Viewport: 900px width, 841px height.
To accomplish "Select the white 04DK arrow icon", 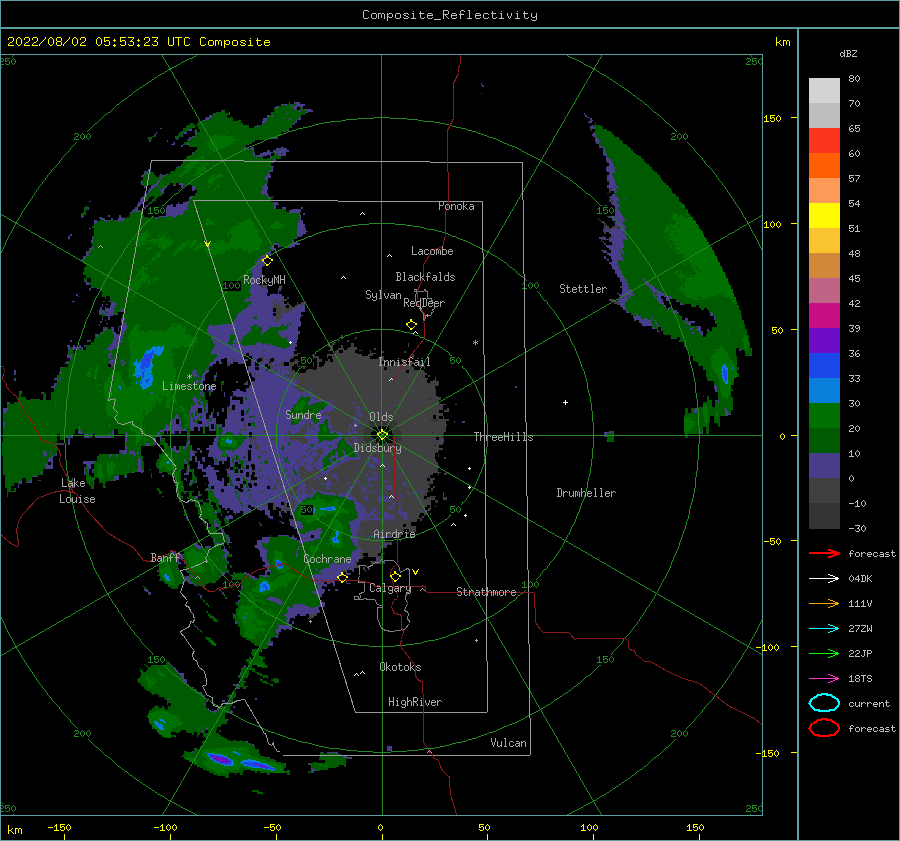I will tap(824, 579).
